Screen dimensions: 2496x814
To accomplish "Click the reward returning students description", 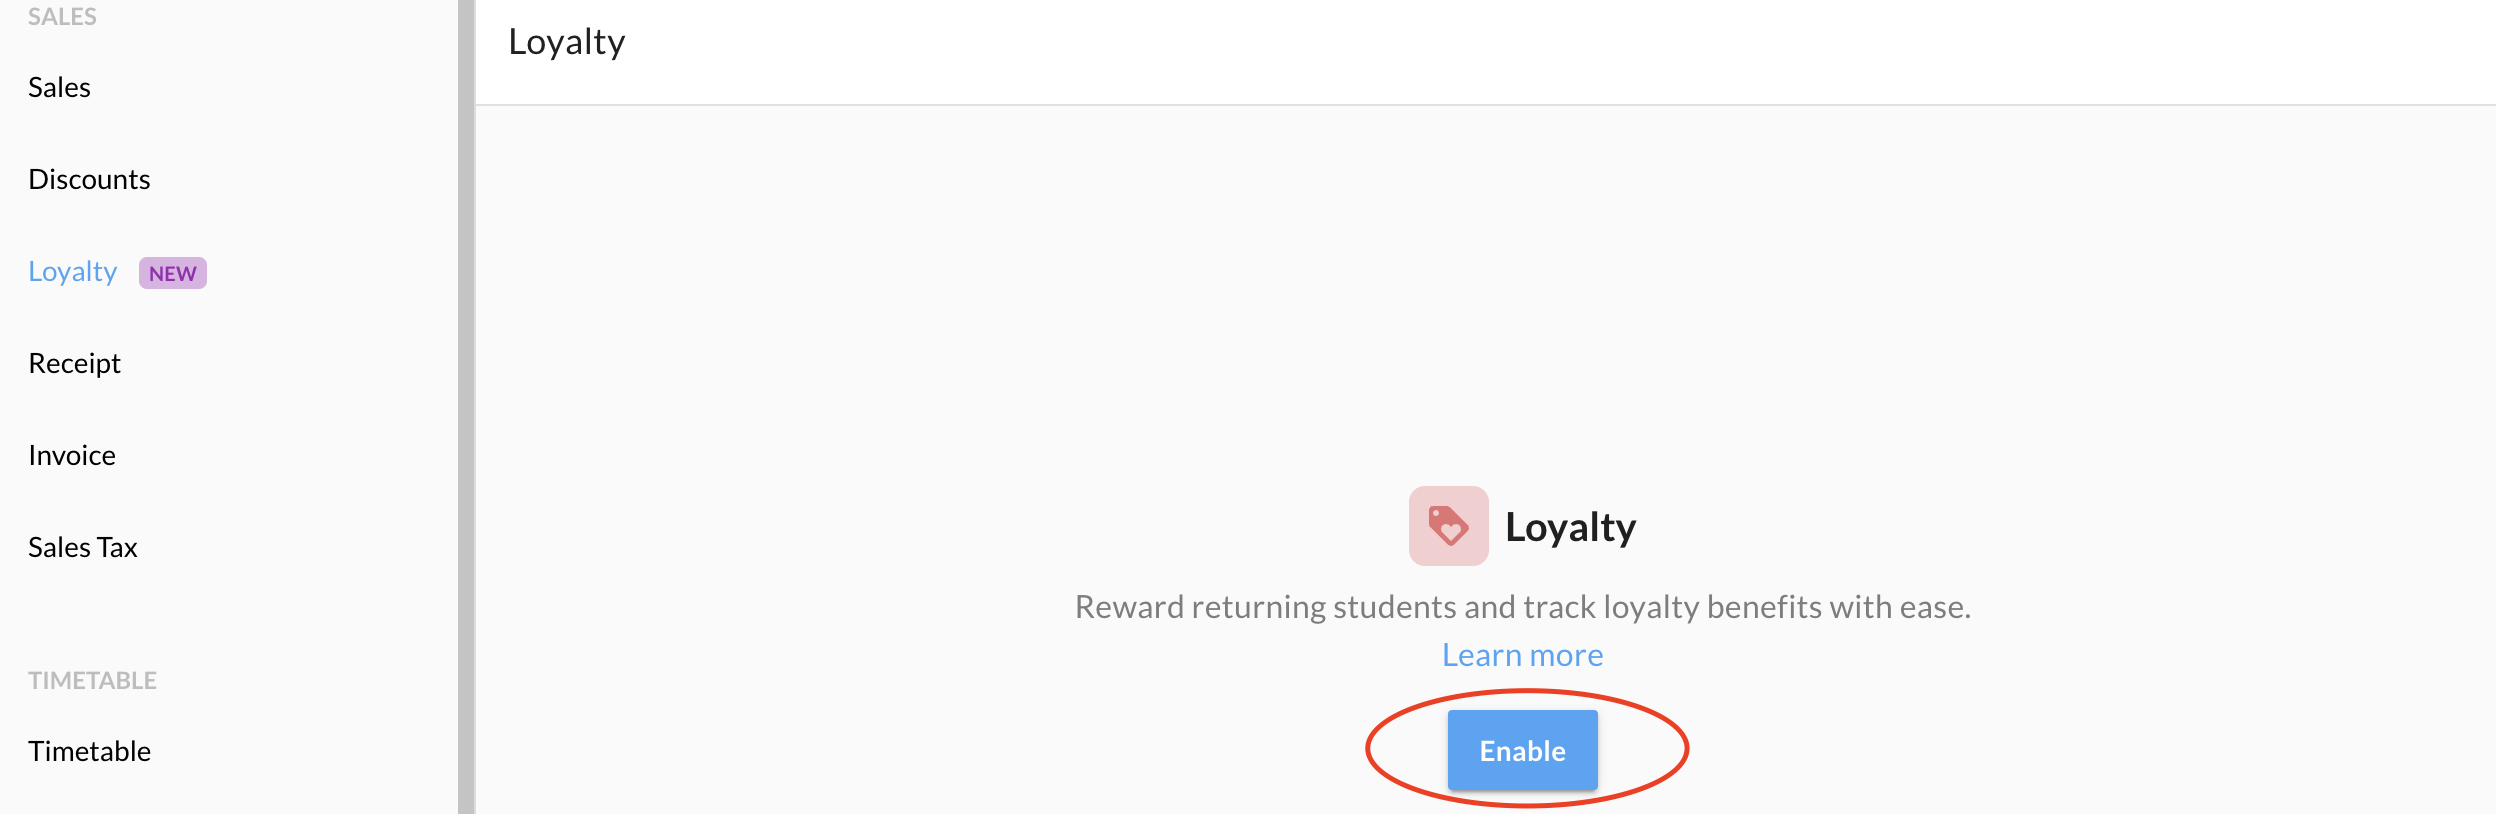I will [x=1522, y=607].
